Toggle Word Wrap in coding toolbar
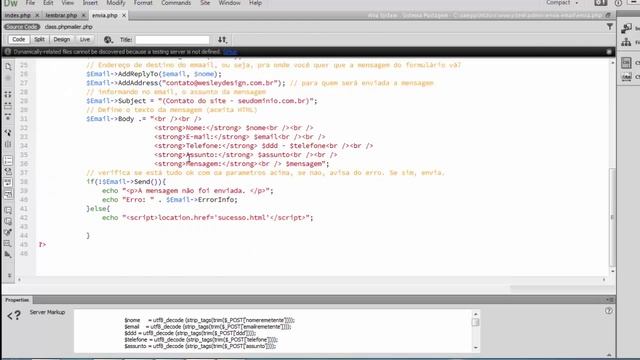The image size is (640, 360). coord(8,182)
